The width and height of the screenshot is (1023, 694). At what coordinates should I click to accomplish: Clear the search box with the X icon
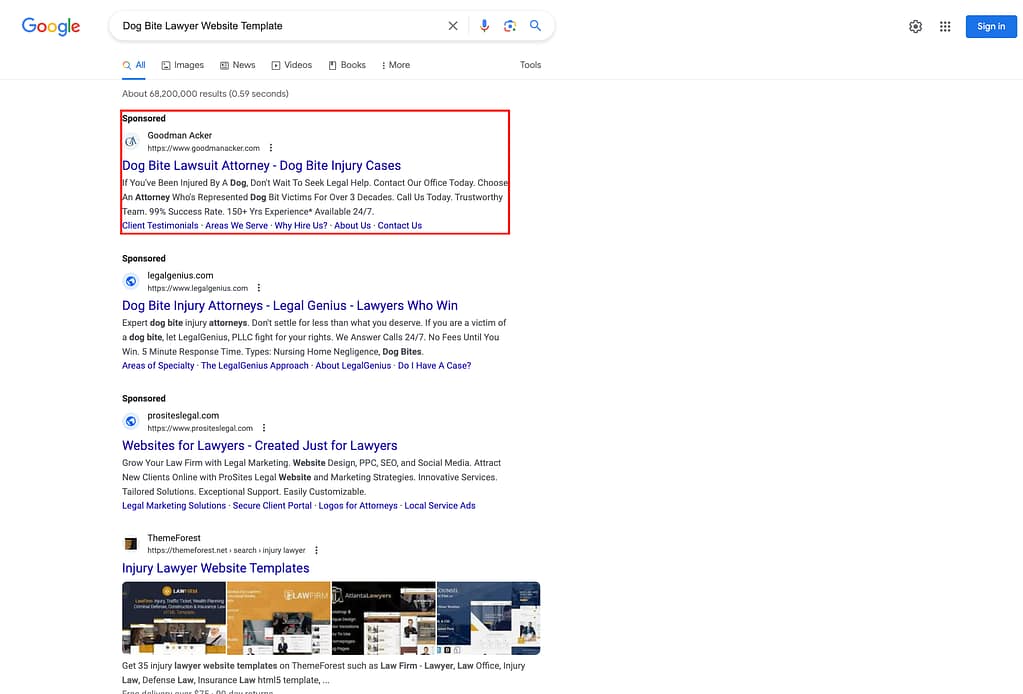453,26
